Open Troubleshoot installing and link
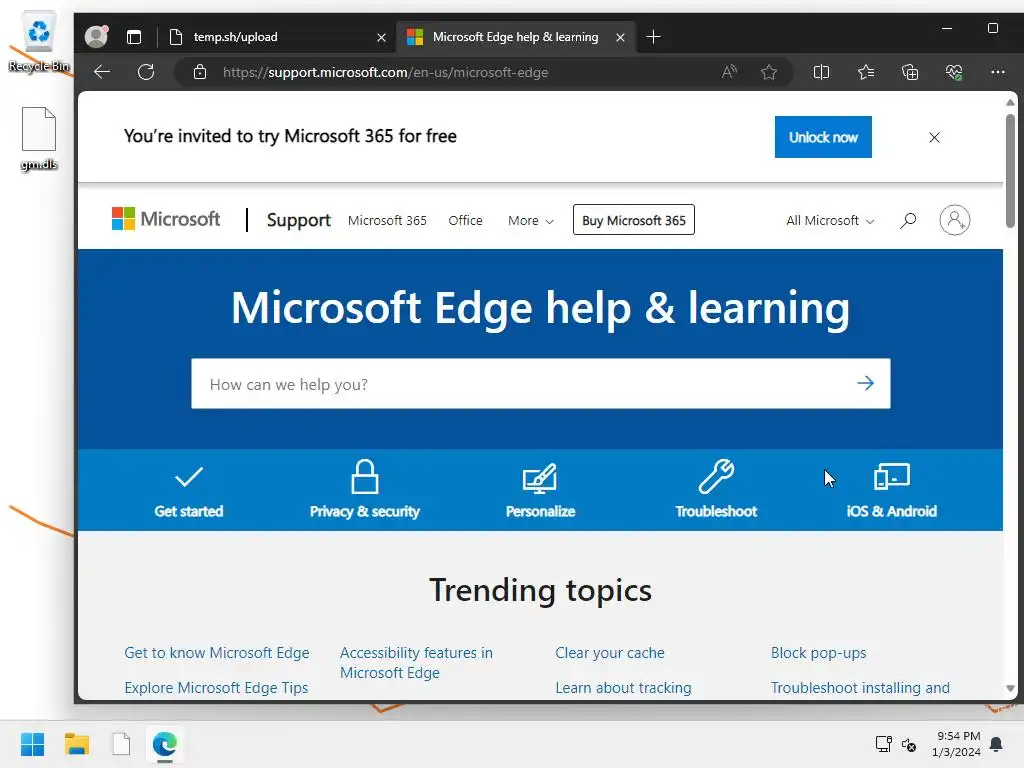 pyautogui.click(x=860, y=688)
